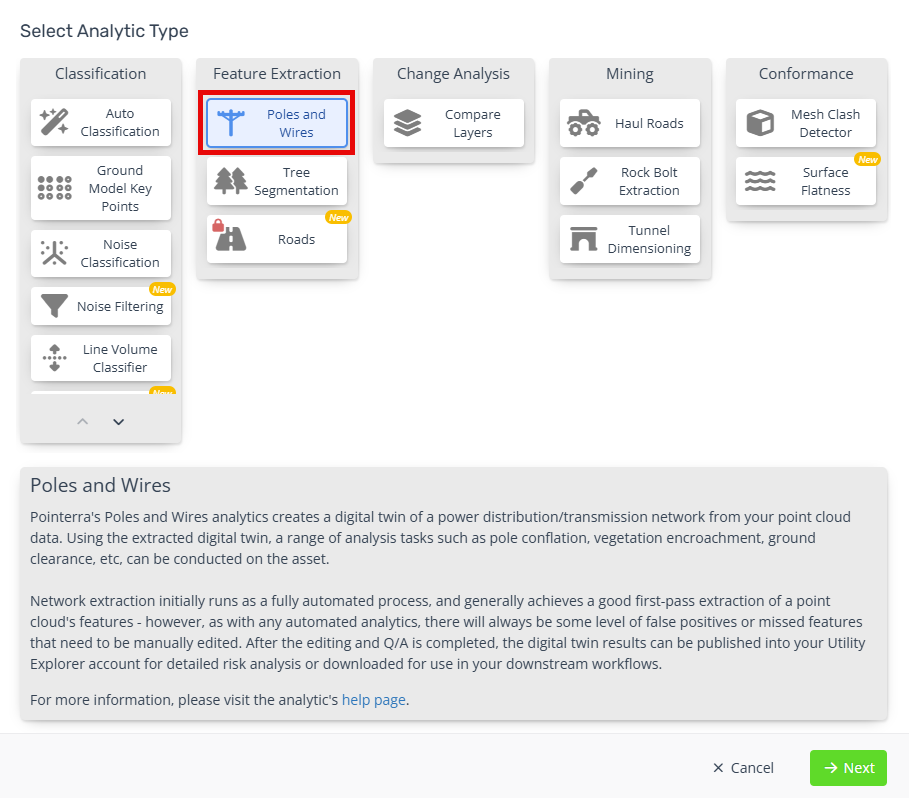Proceed with the green Next button
Image resolution: width=909 pixels, height=798 pixels.
coord(848,768)
